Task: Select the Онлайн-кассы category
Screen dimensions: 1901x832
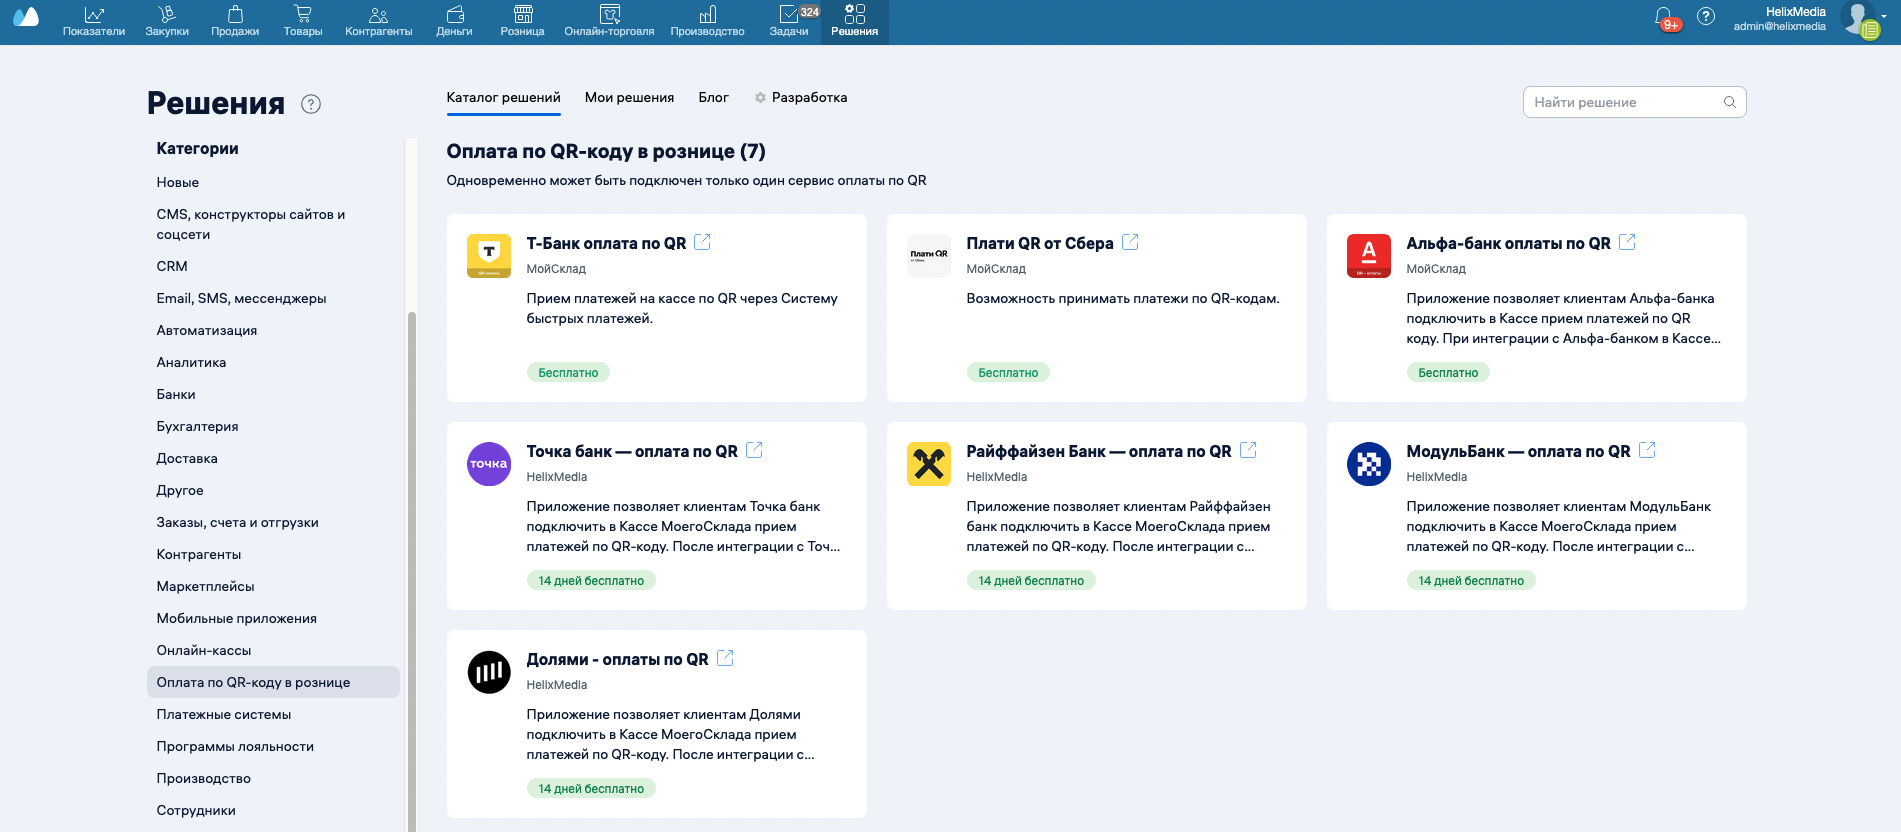Action: [204, 650]
